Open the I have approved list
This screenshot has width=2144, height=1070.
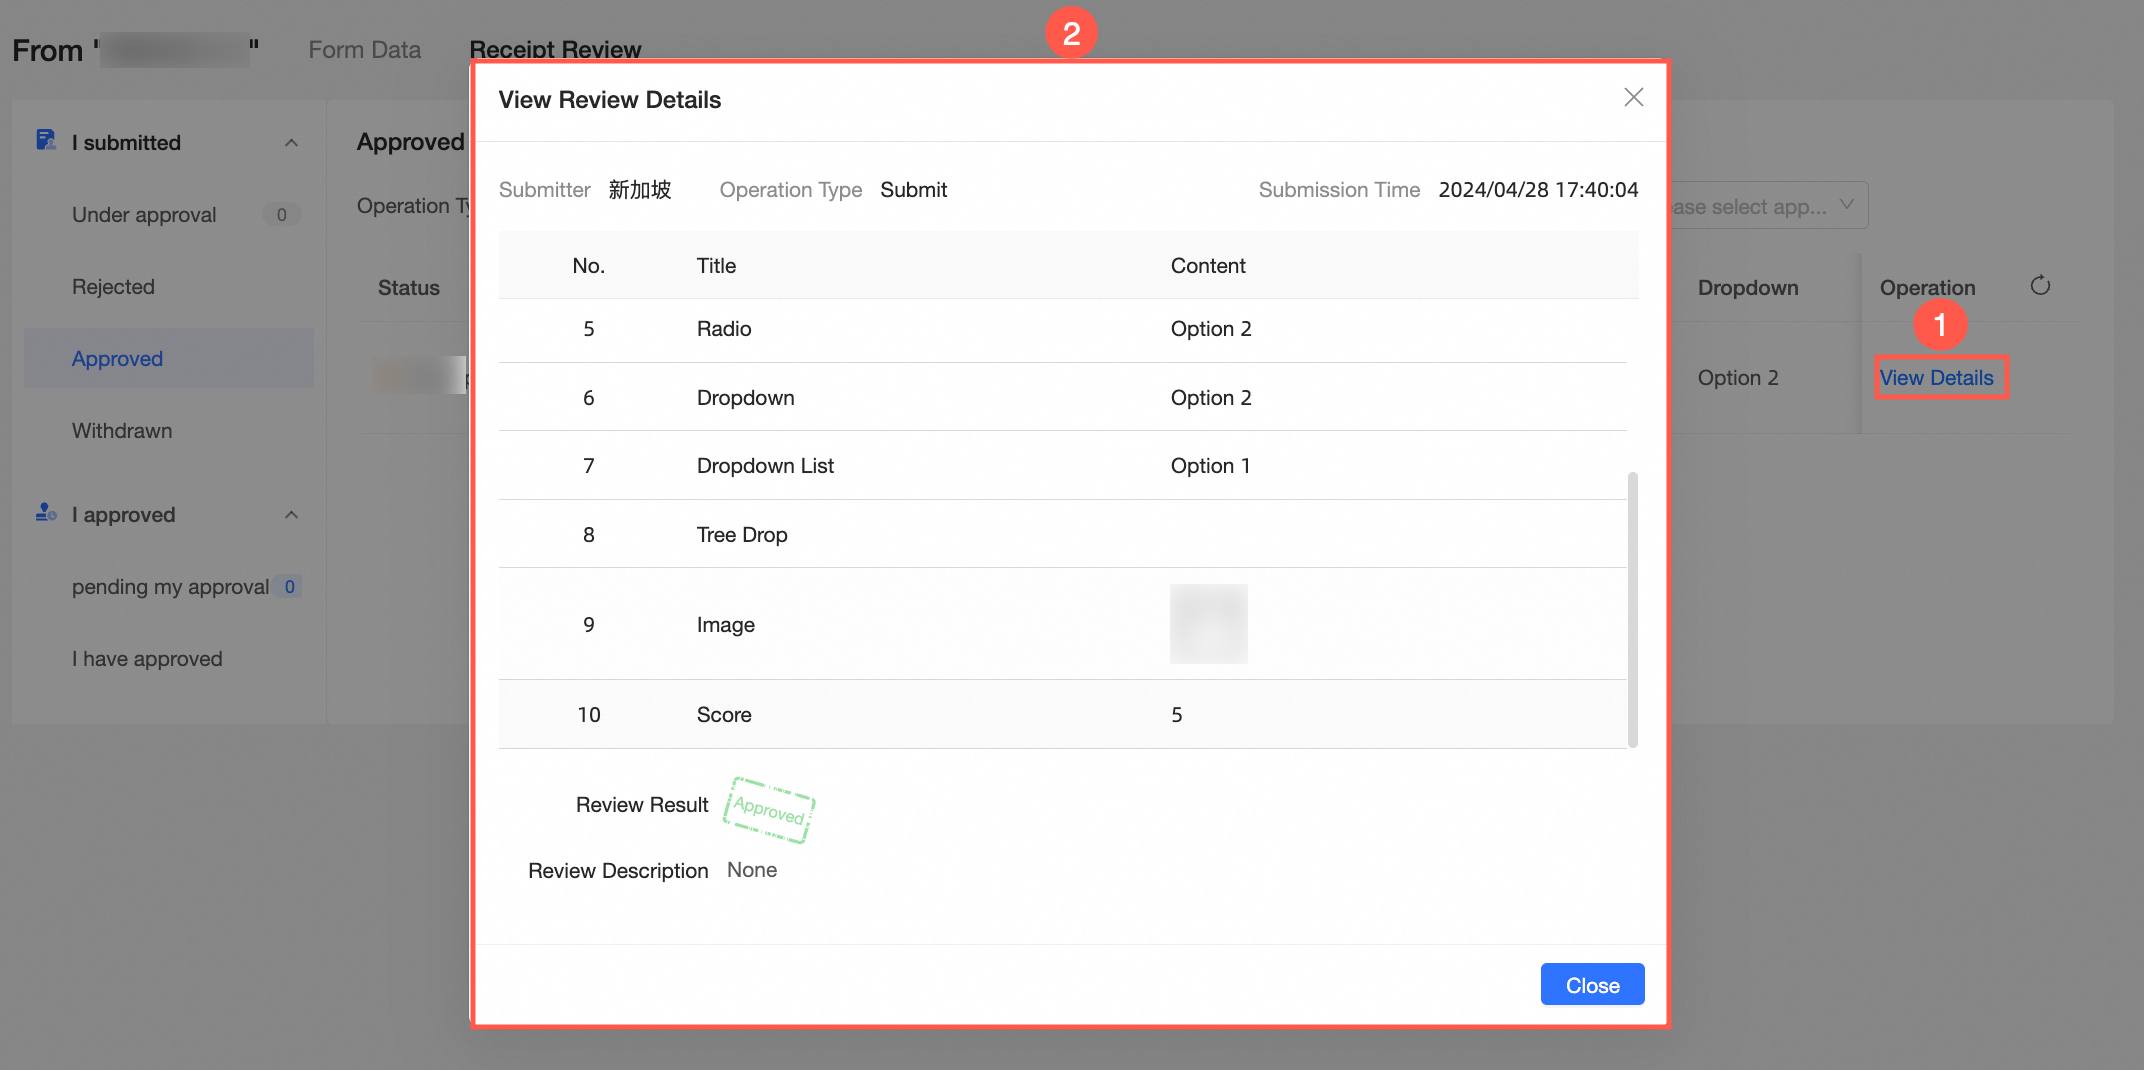(147, 659)
